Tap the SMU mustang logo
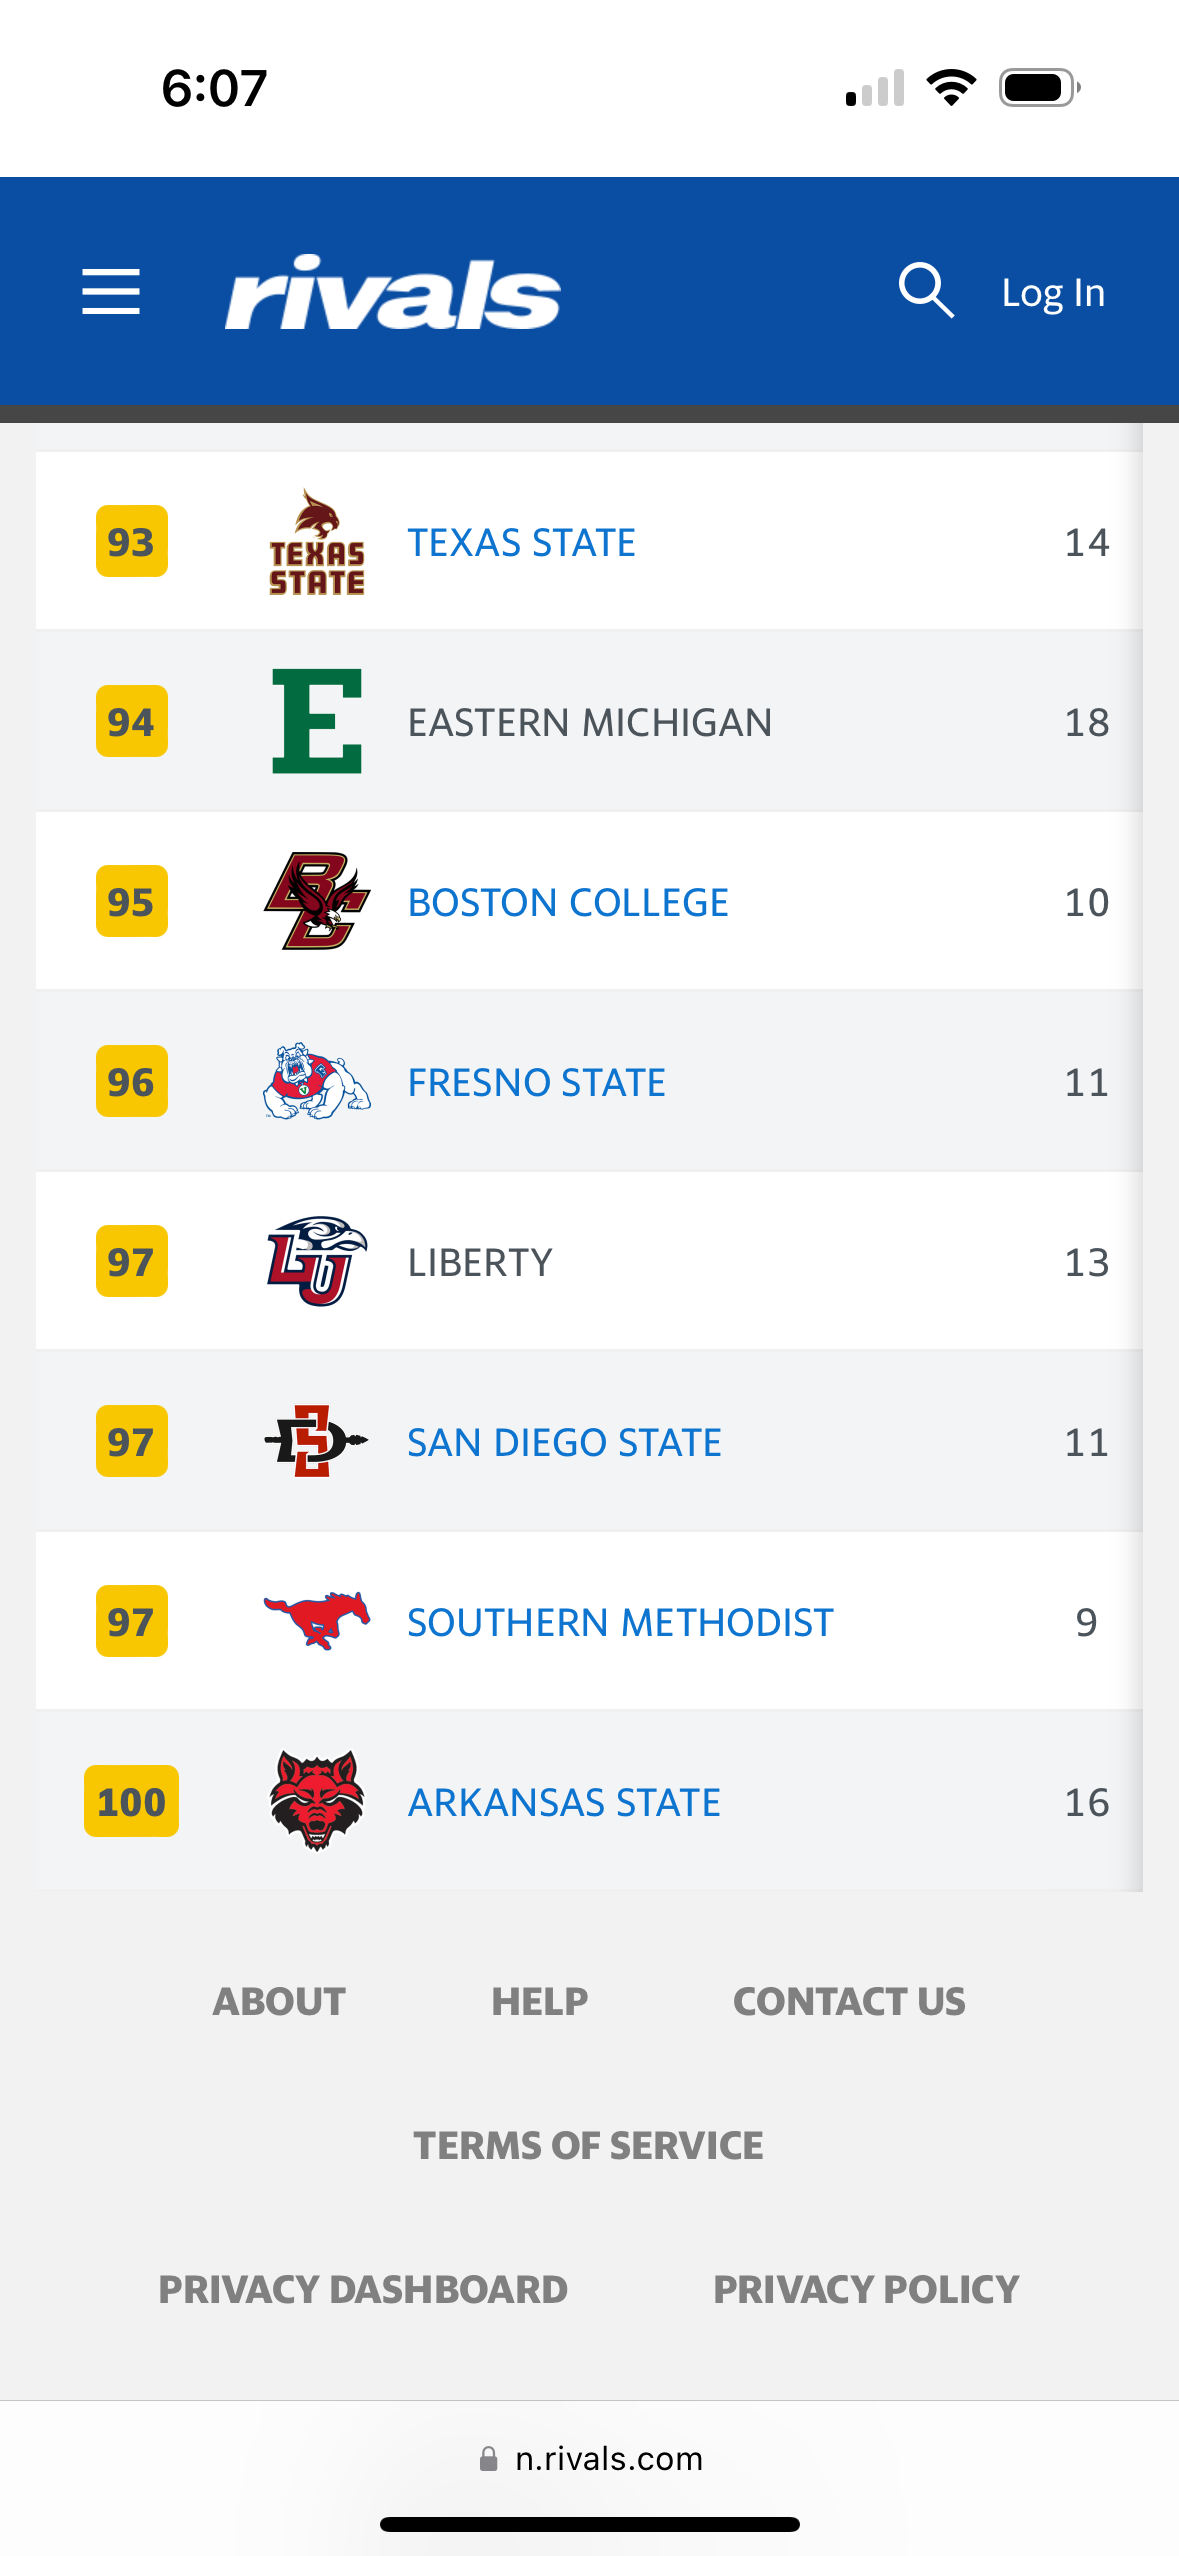The width and height of the screenshot is (1179, 2556). (317, 1621)
